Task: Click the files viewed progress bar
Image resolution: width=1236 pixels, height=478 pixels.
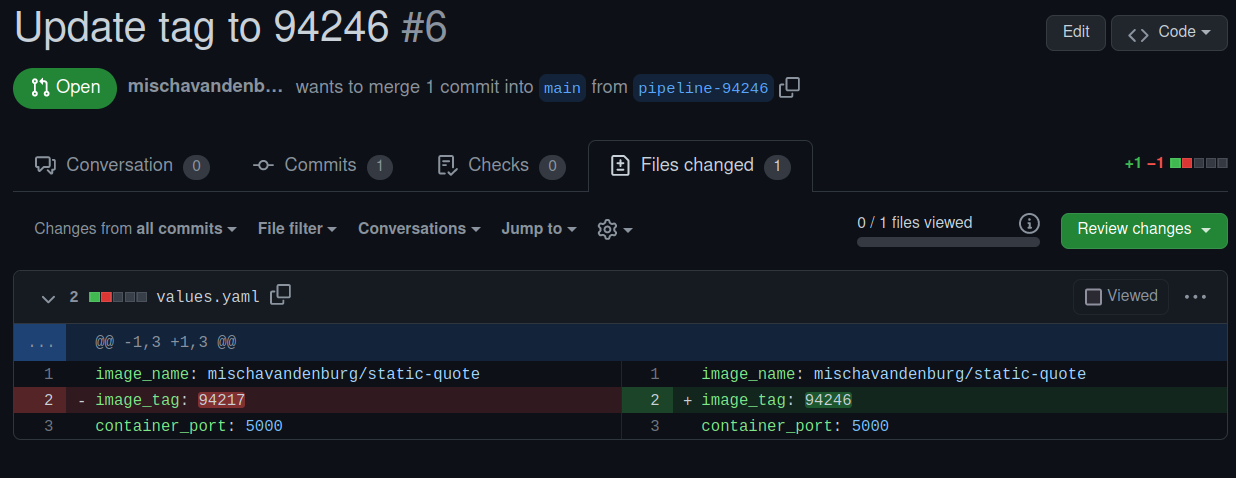Action: [947, 242]
